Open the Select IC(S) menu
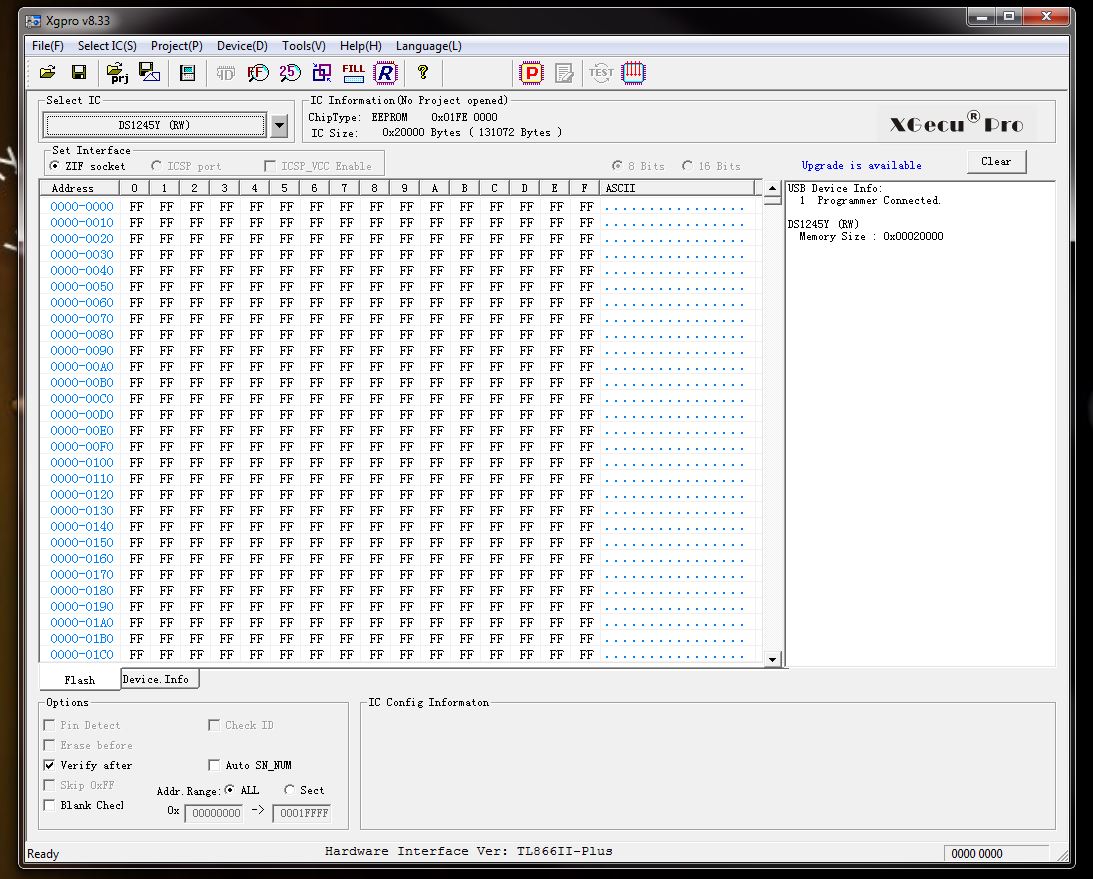 point(107,46)
